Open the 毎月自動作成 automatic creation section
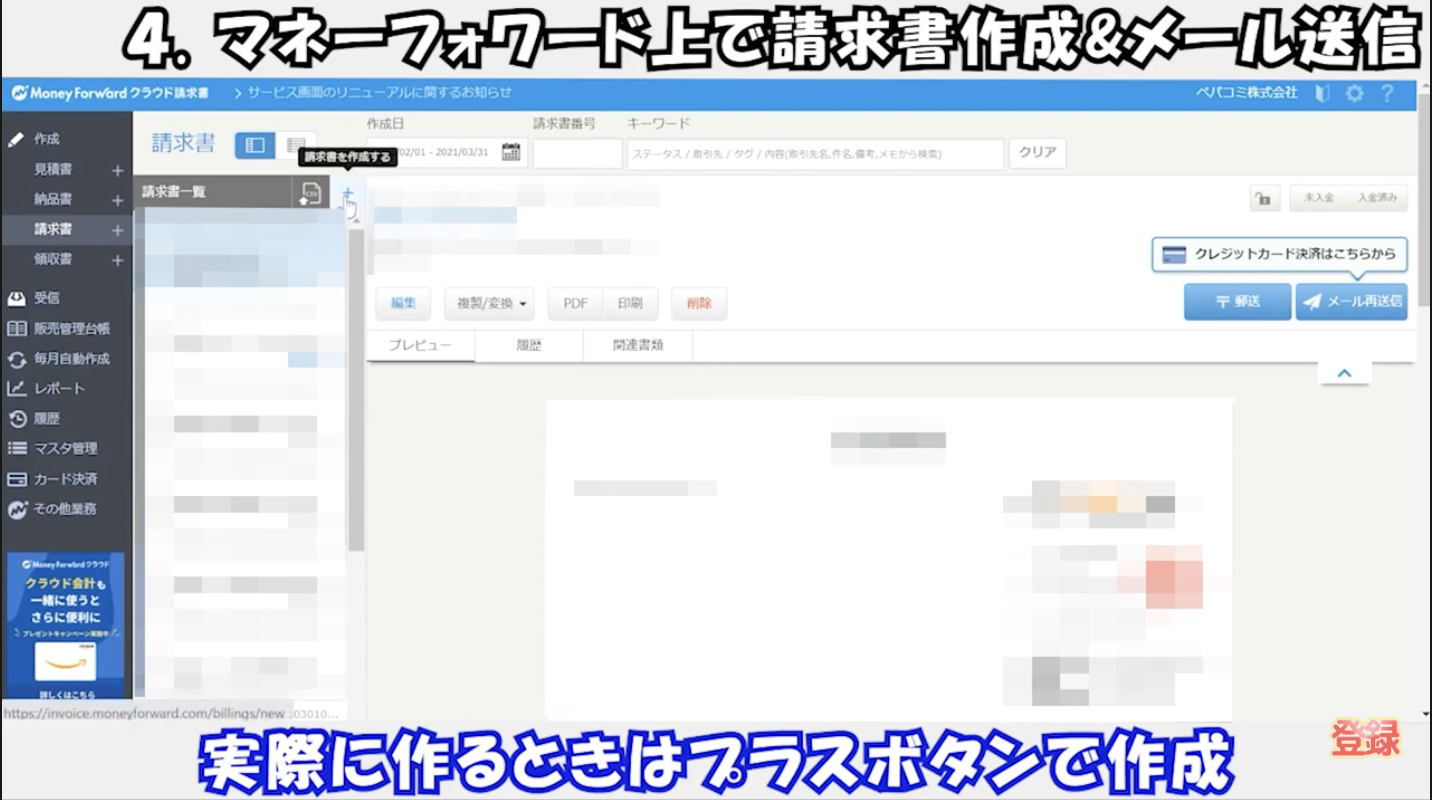The image size is (1432, 800). coord(70,358)
